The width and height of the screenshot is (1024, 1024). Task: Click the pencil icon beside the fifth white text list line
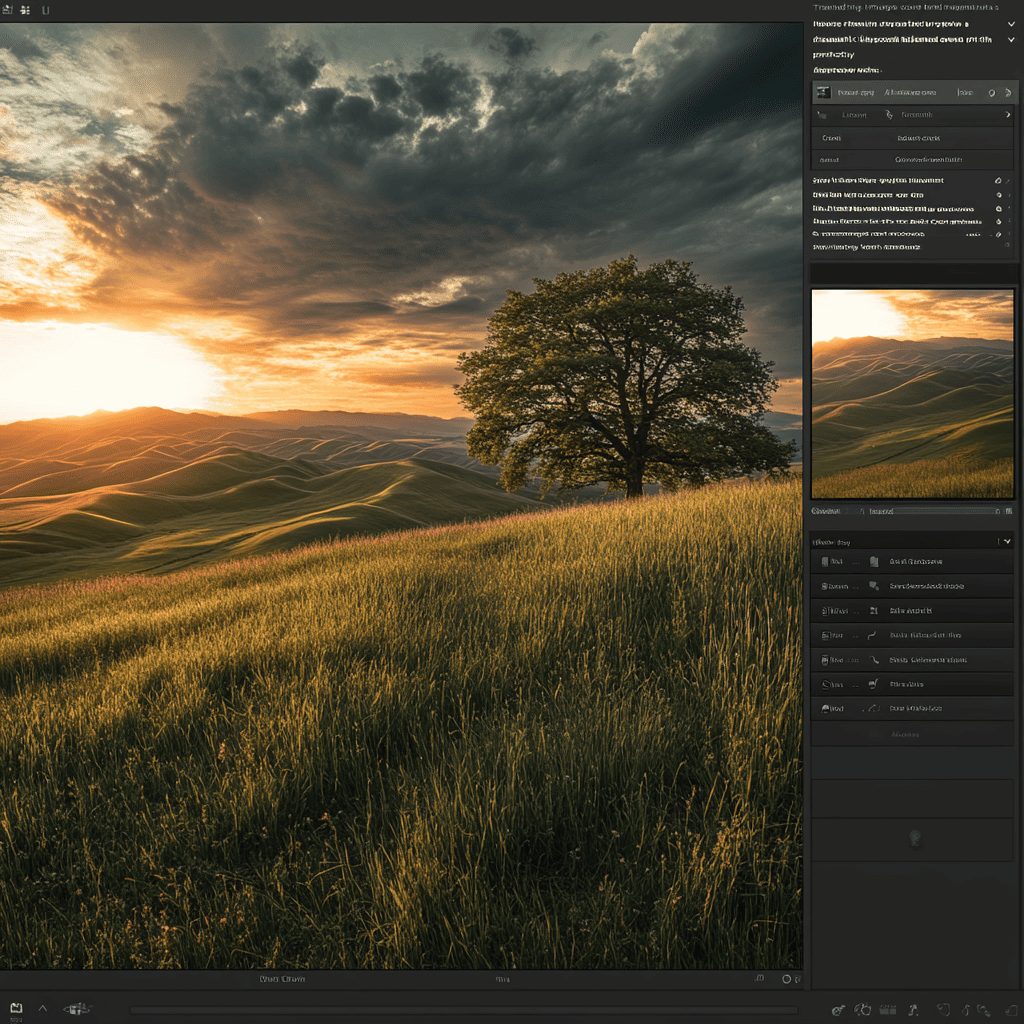(999, 234)
